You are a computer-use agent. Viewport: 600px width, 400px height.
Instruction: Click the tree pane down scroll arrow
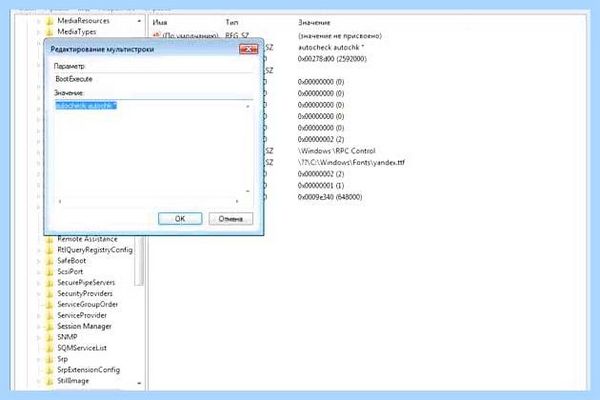pyautogui.click(x=139, y=383)
